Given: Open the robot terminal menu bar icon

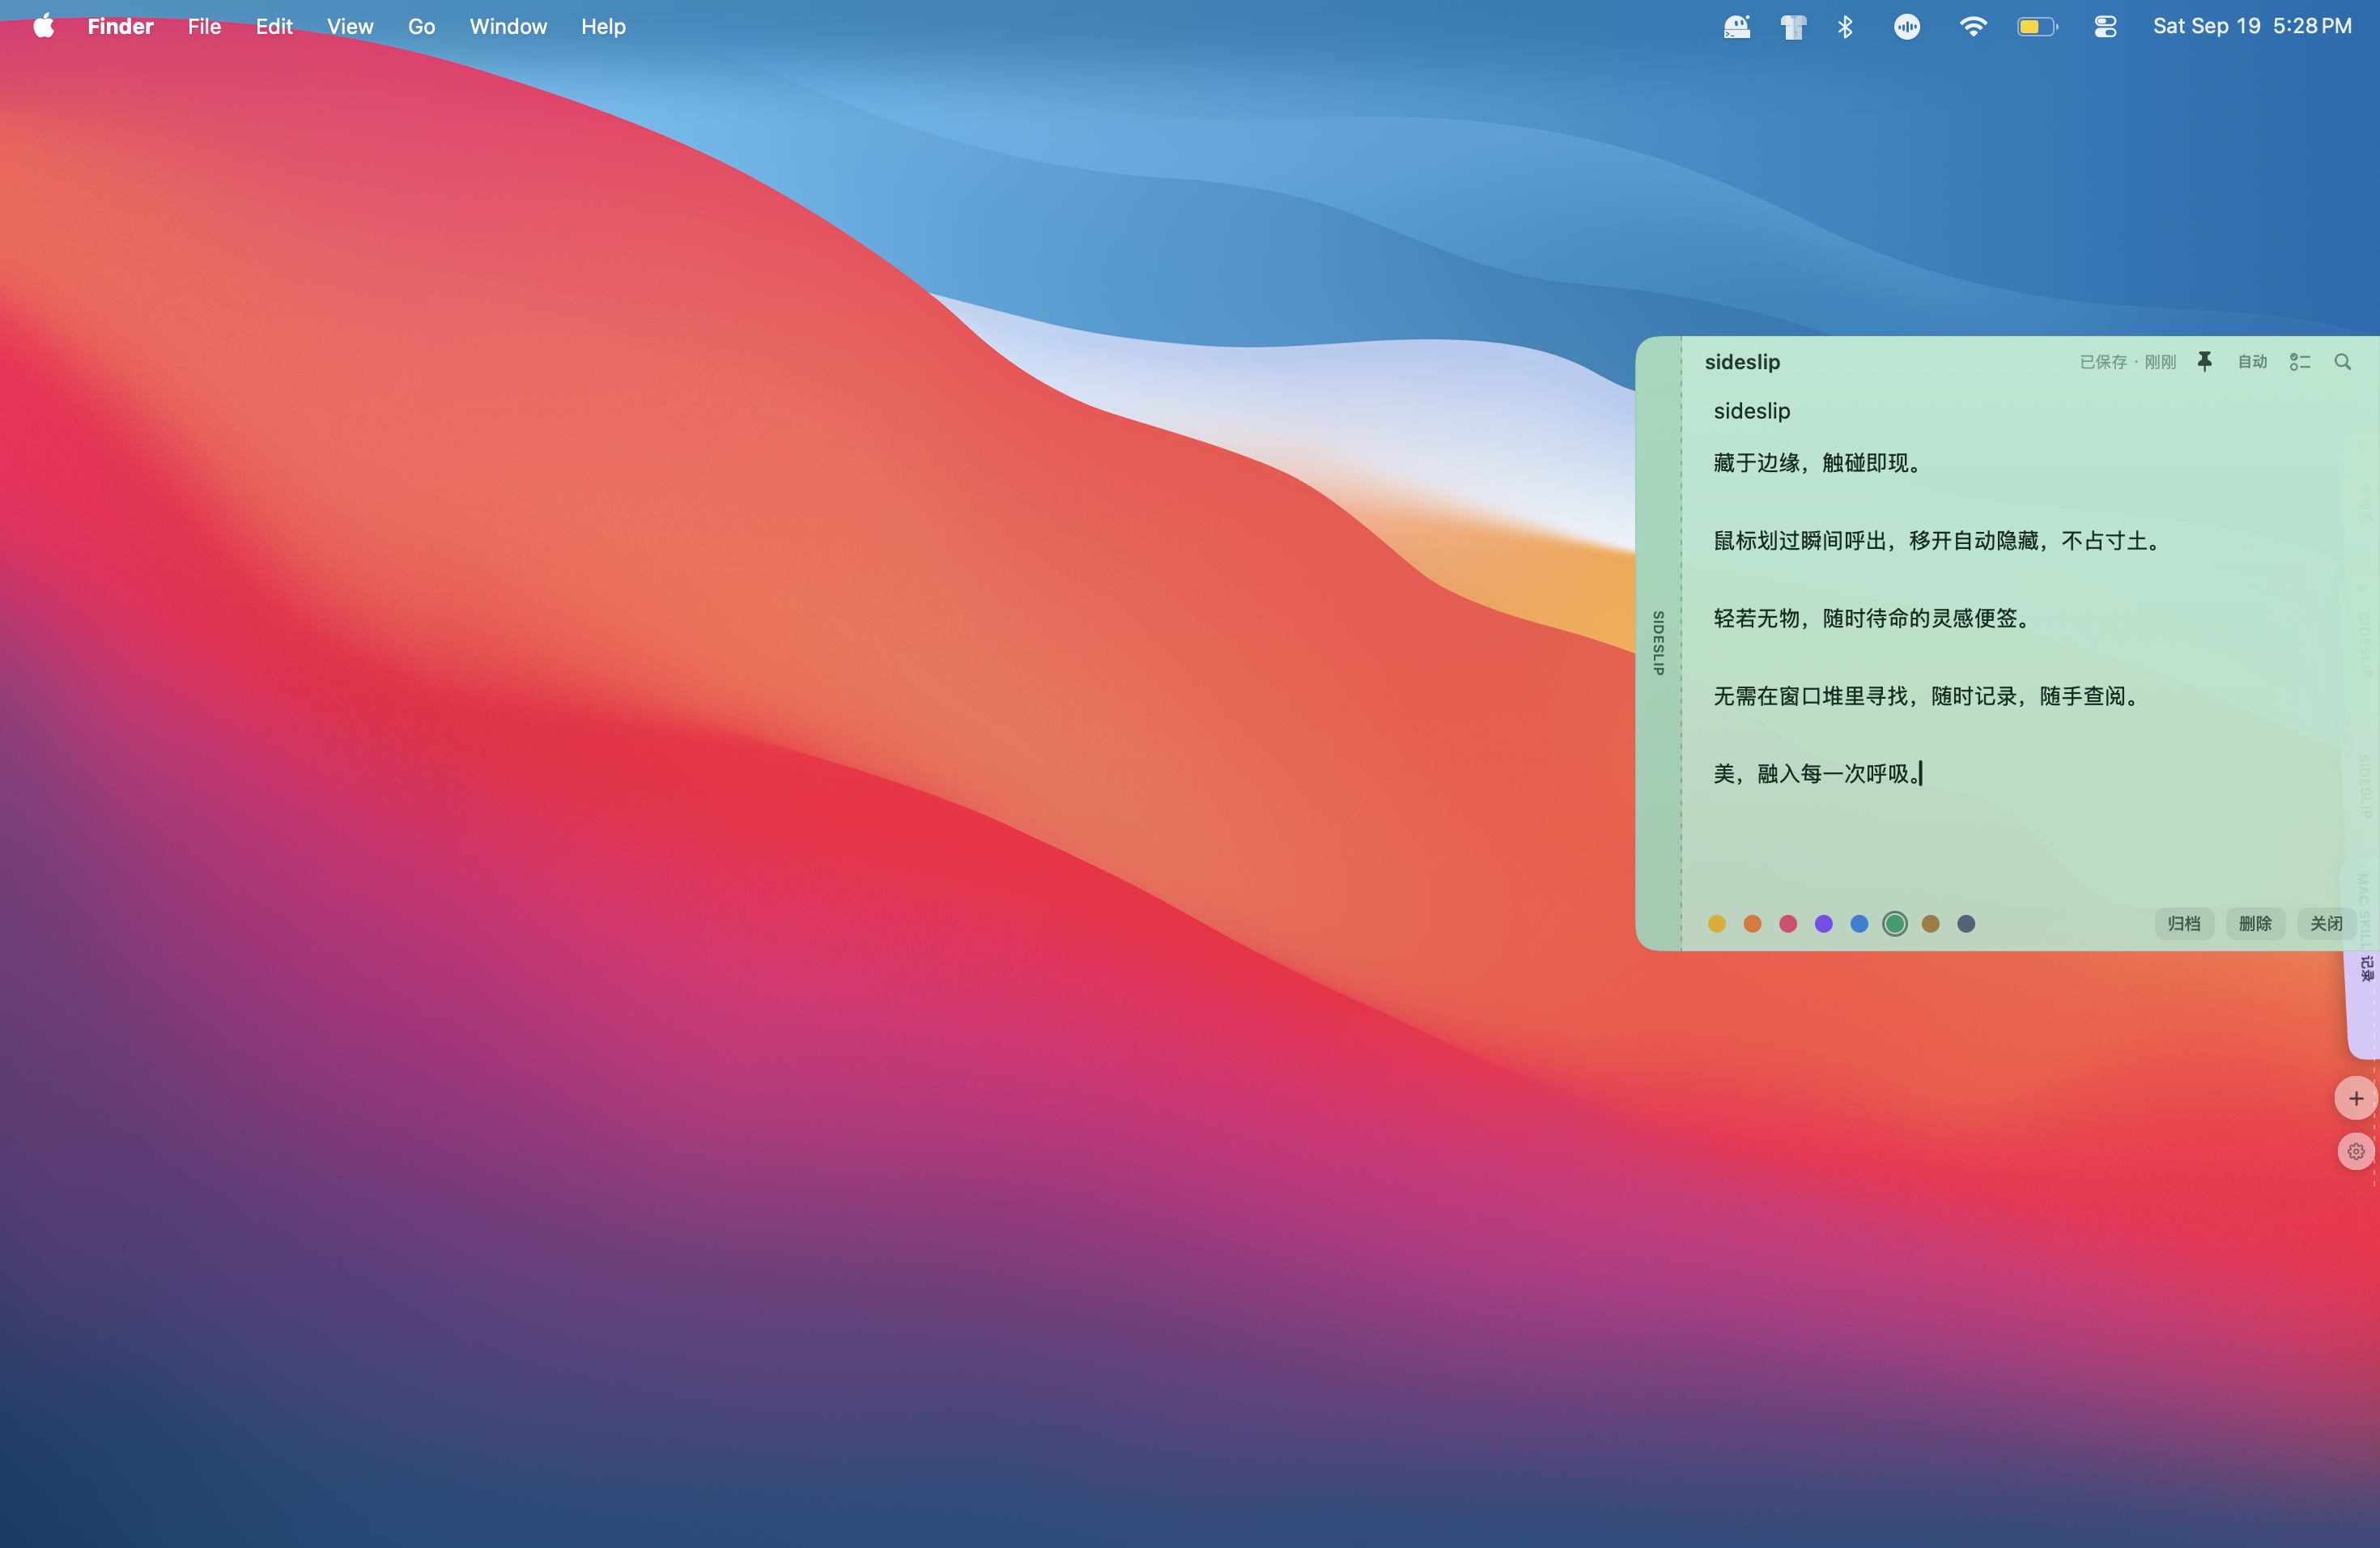Looking at the screenshot, I should 1737,27.
